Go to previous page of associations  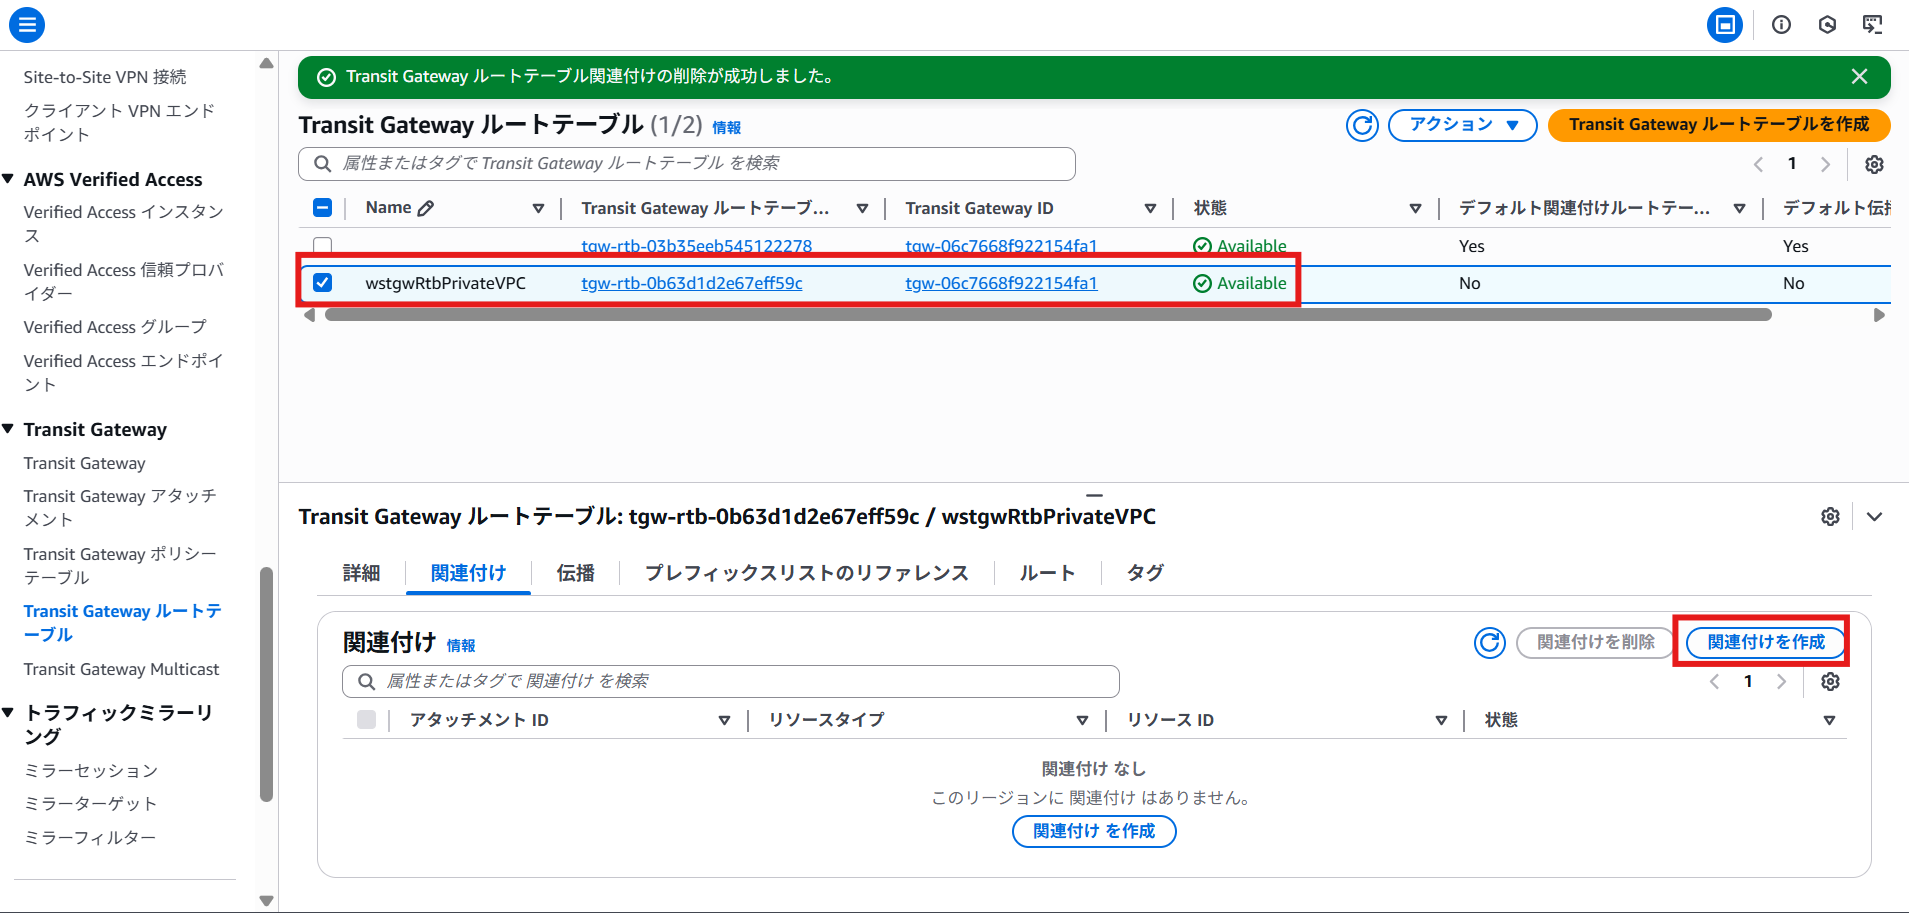(1714, 682)
